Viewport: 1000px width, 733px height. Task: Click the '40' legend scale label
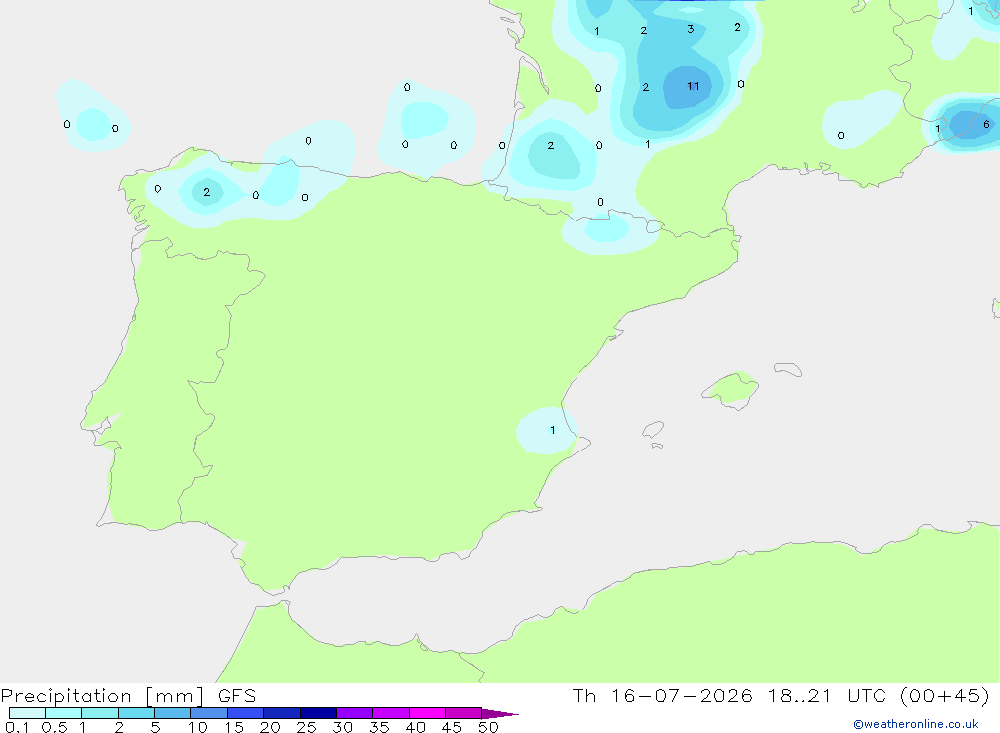click(x=415, y=727)
